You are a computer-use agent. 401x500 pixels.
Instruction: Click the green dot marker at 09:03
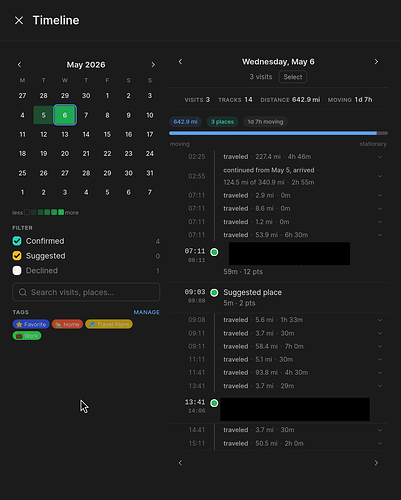point(214,293)
